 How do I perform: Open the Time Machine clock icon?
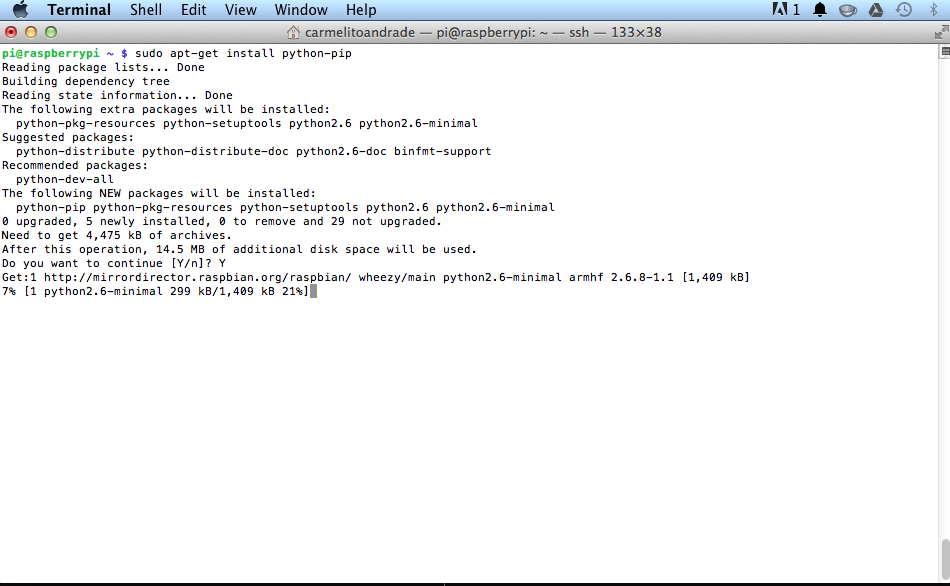tap(903, 10)
